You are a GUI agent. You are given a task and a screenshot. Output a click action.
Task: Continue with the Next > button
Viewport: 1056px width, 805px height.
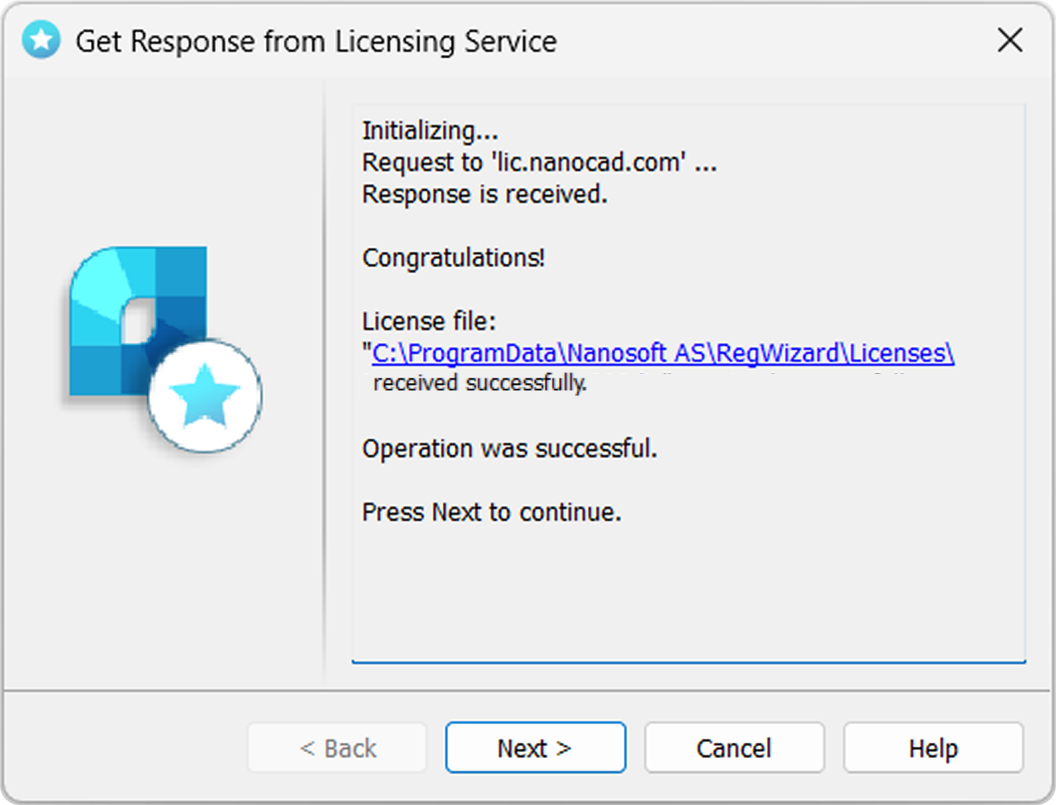tap(535, 748)
